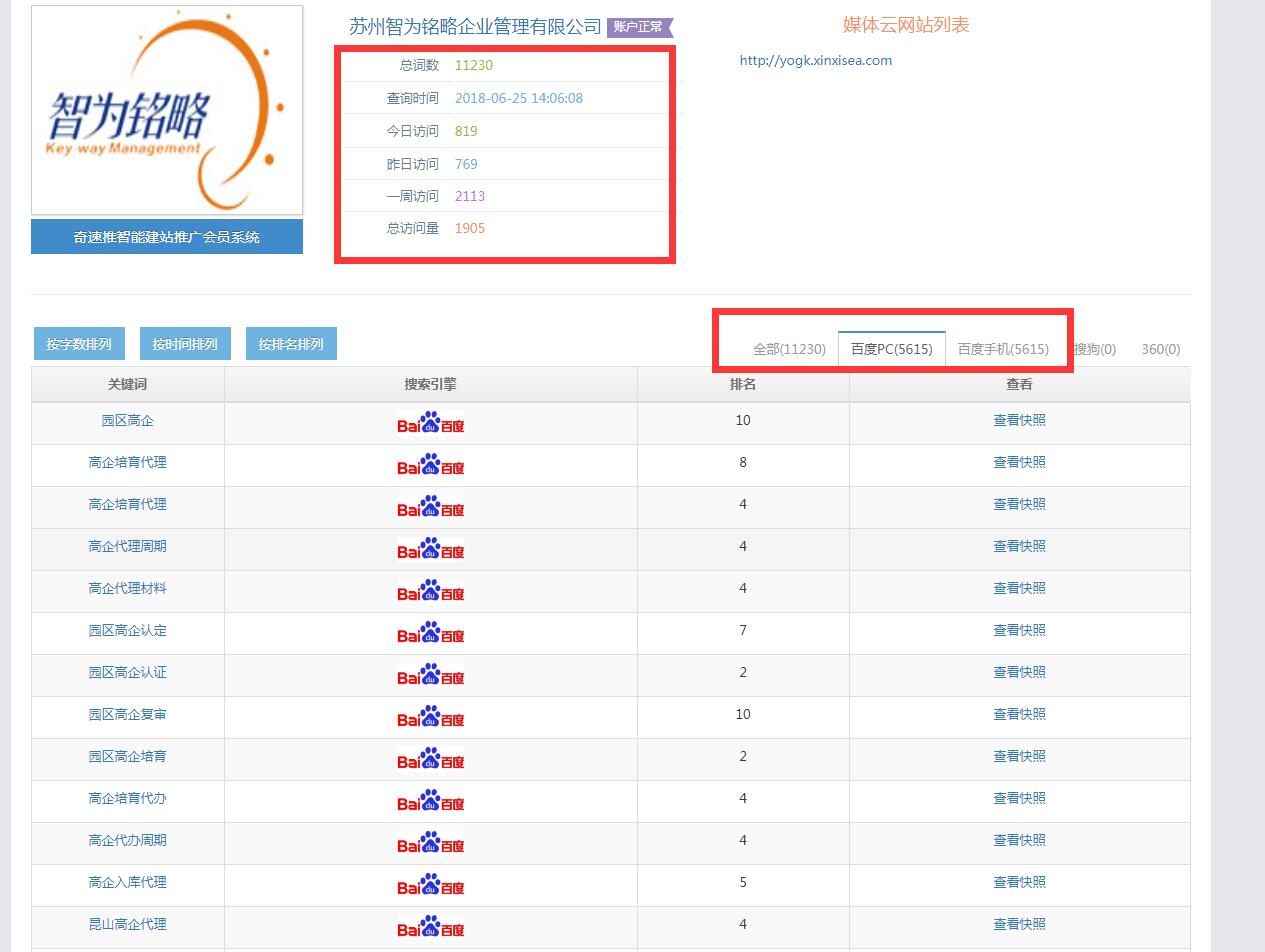Click the Baidu logo in the 园区高企认定 row

pos(430,634)
